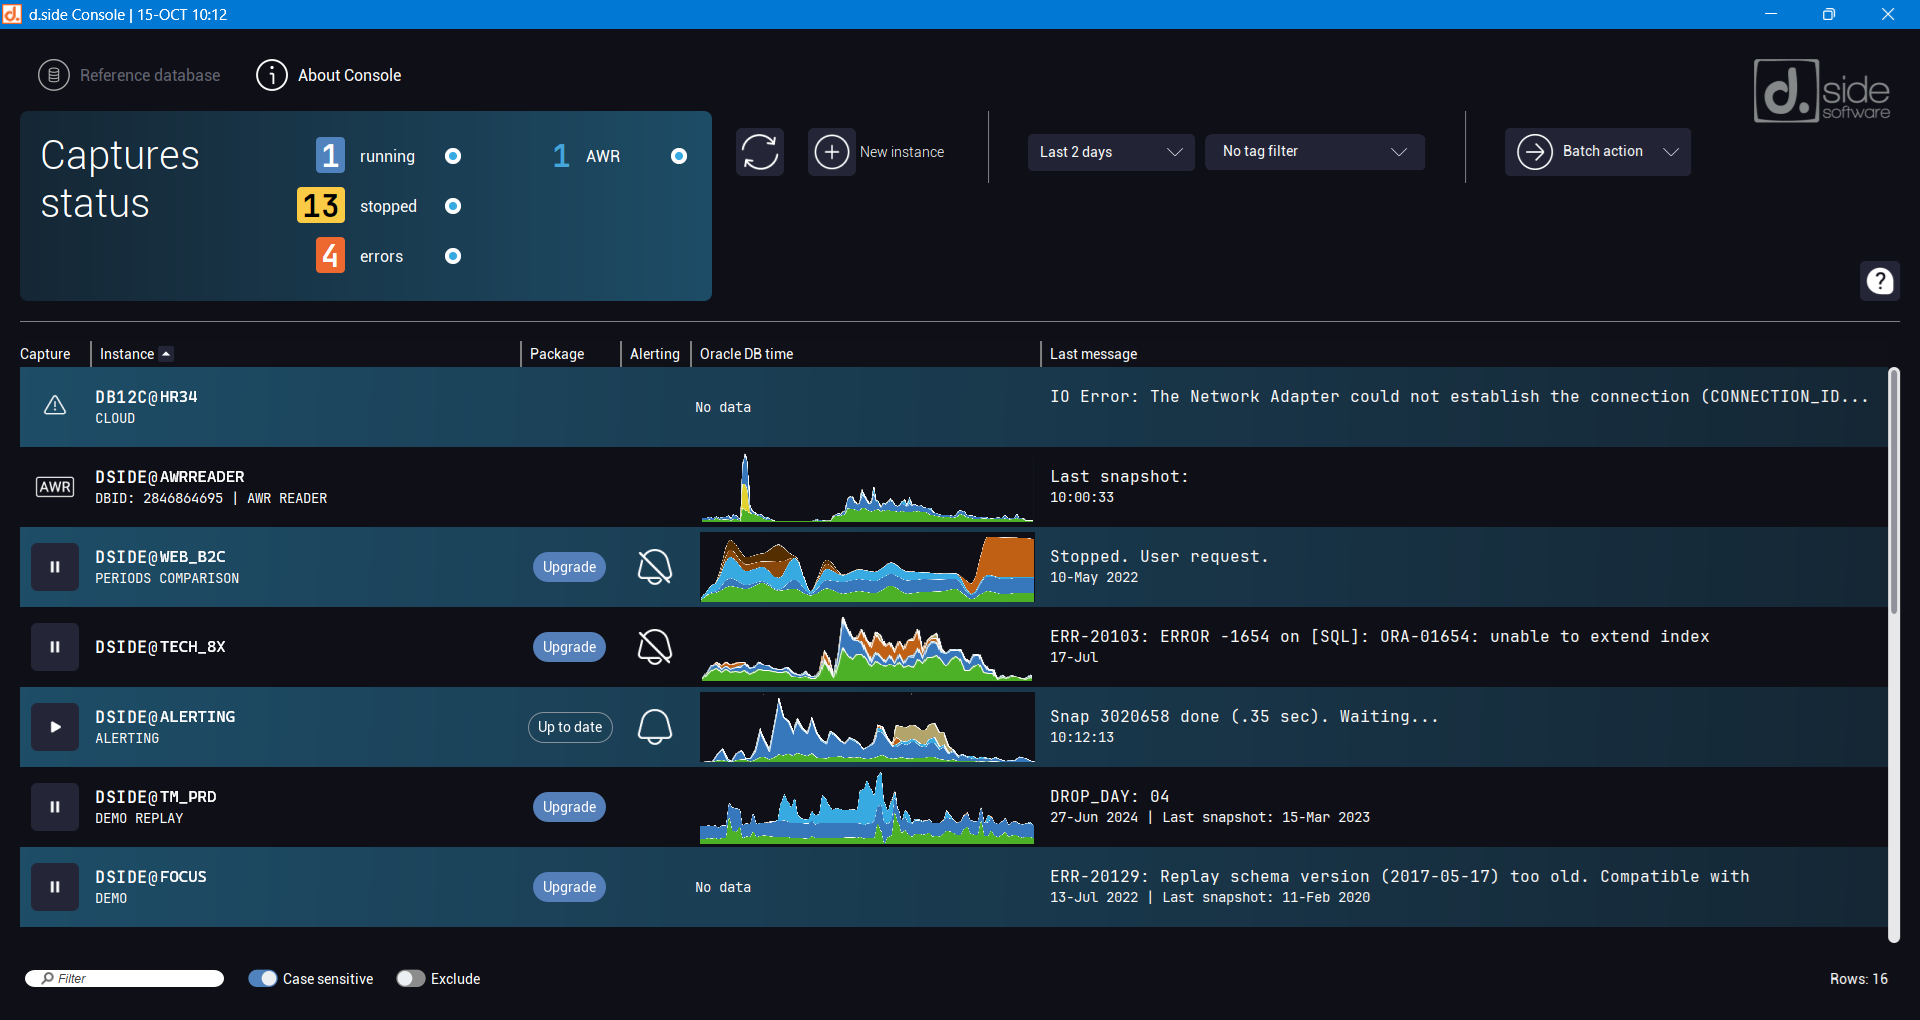1920x1020 pixels.
Task: Click pause icon for DSIDE@TM_PRD
Action: pos(55,807)
